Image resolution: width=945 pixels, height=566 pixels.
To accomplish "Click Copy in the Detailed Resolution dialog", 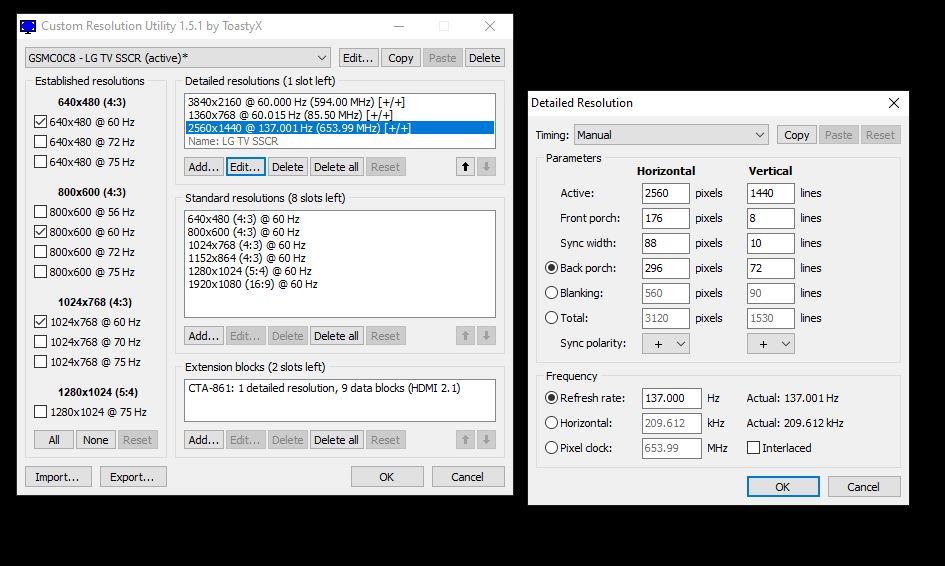I will (x=797, y=135).
